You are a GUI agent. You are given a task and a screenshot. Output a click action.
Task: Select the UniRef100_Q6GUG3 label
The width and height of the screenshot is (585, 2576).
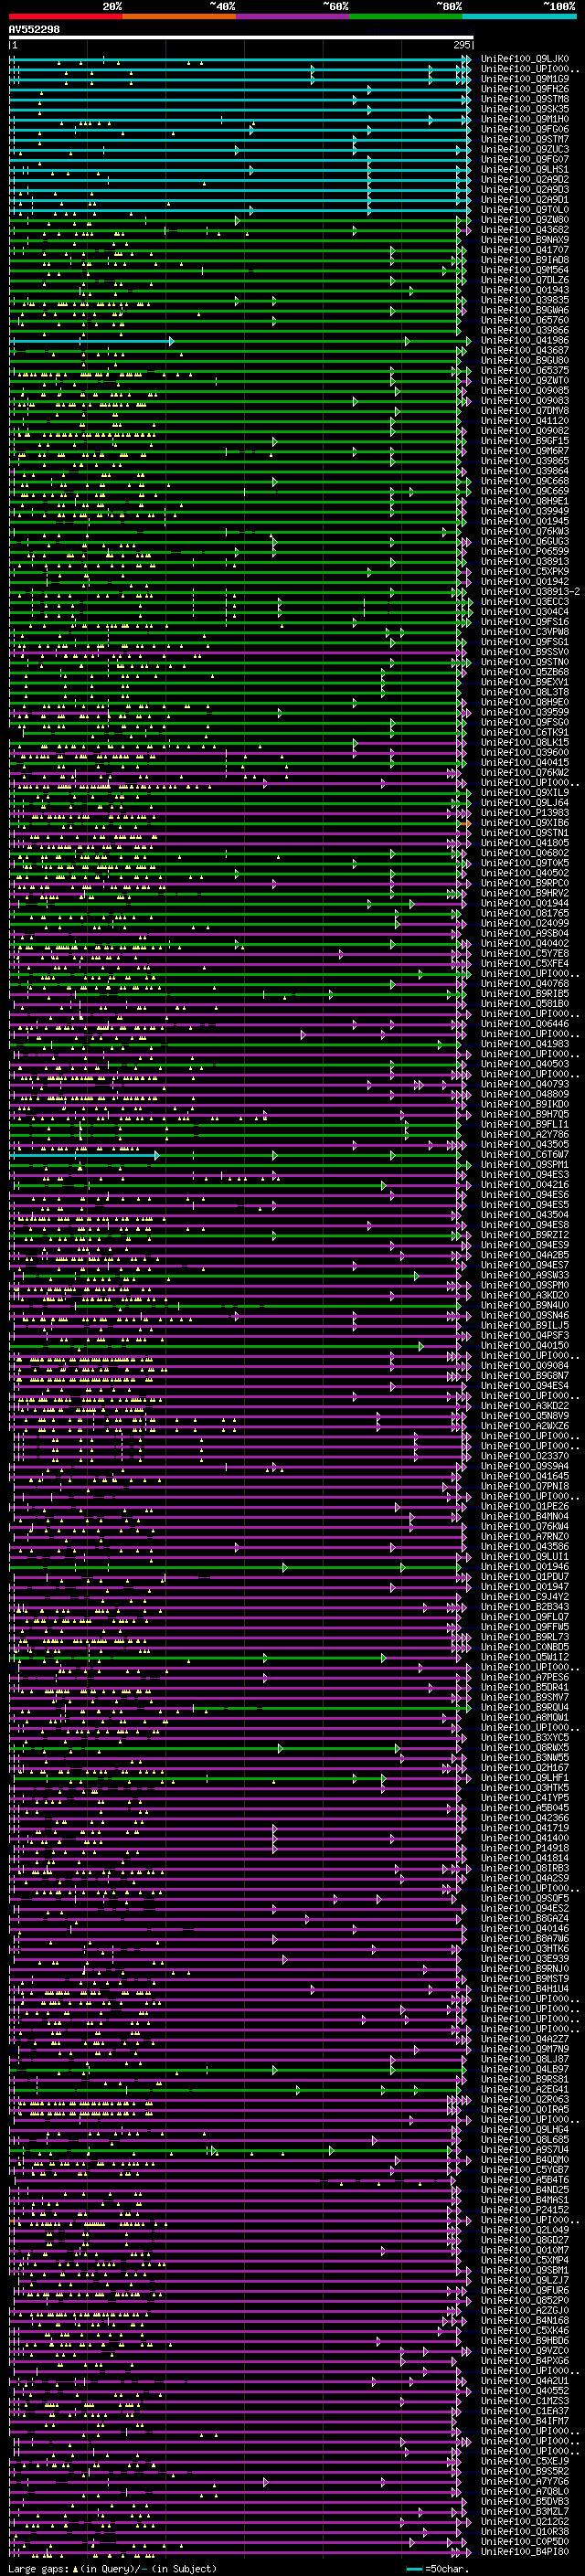pos(525,541)
